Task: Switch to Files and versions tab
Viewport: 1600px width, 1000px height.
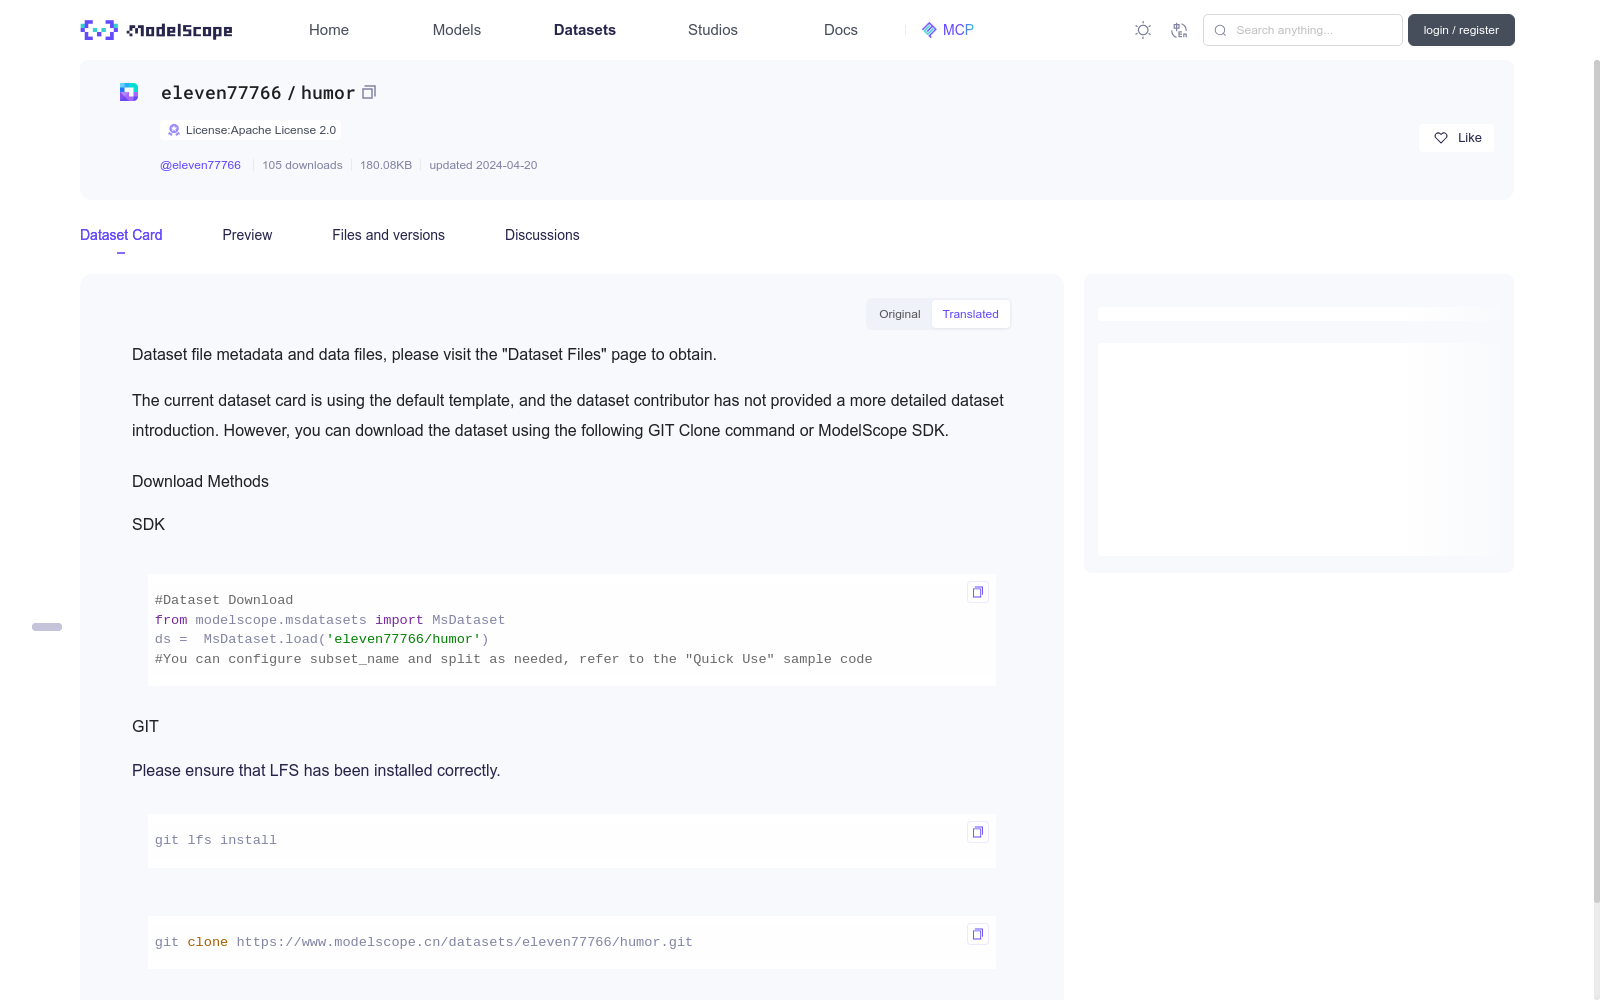Action: tap(388, 235)
